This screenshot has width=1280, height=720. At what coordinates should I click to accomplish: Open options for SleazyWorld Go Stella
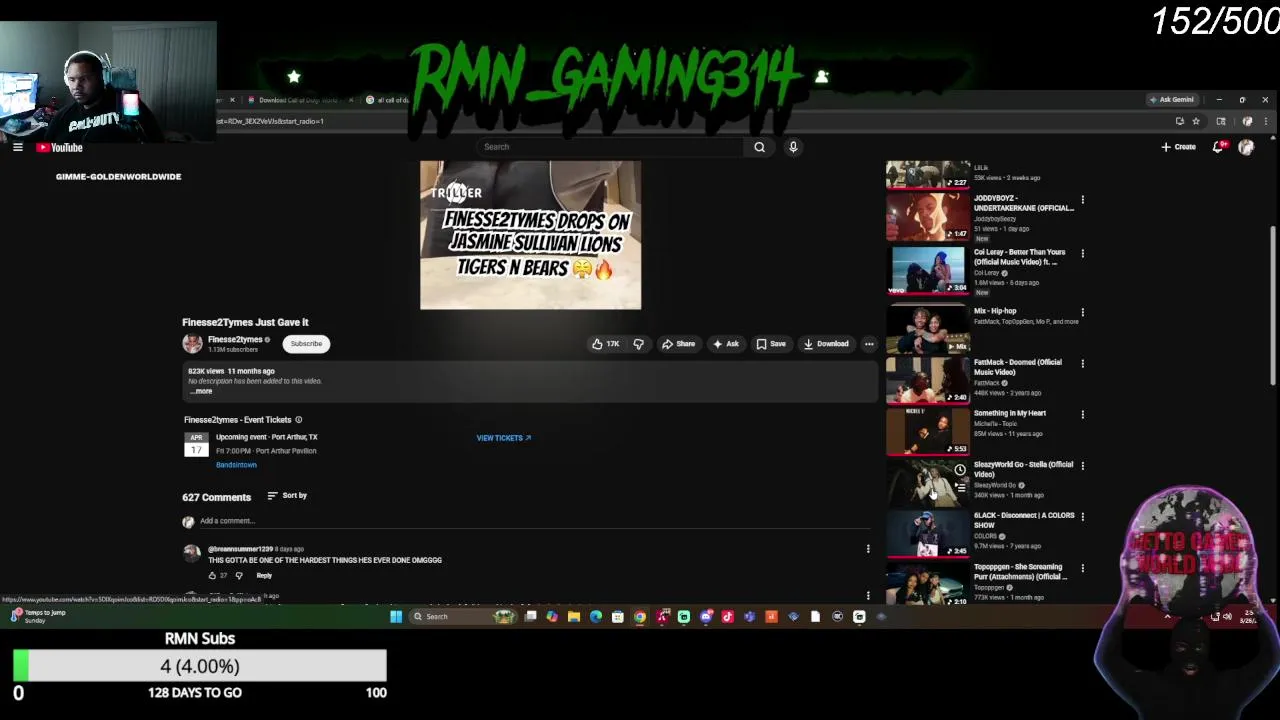pos(1082,466)
